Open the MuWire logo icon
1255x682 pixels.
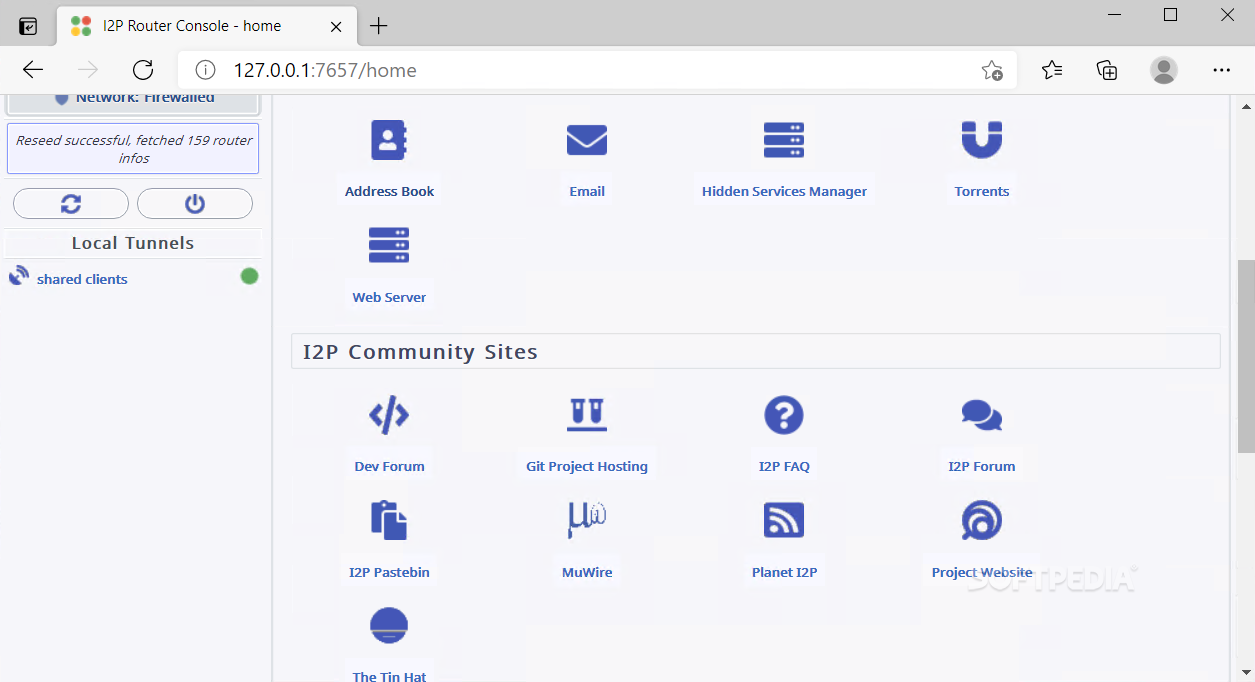coord(587,521)
